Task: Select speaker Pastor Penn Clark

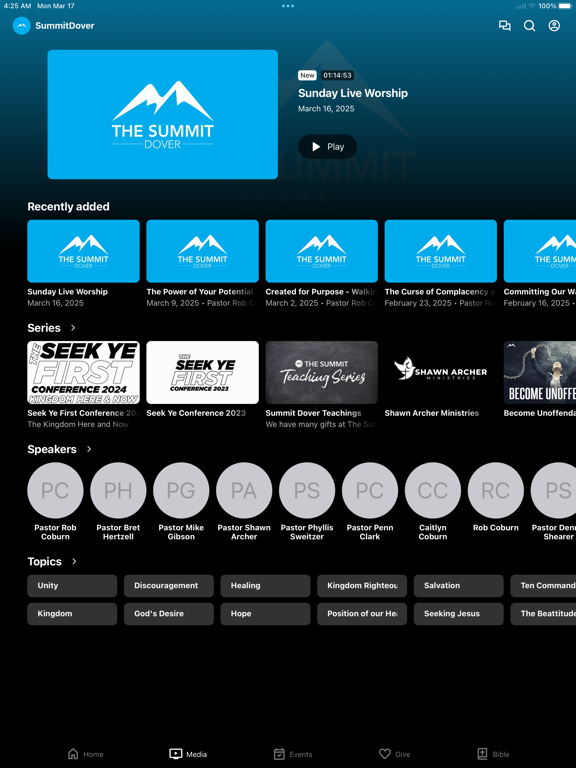Action: (370, 501)
